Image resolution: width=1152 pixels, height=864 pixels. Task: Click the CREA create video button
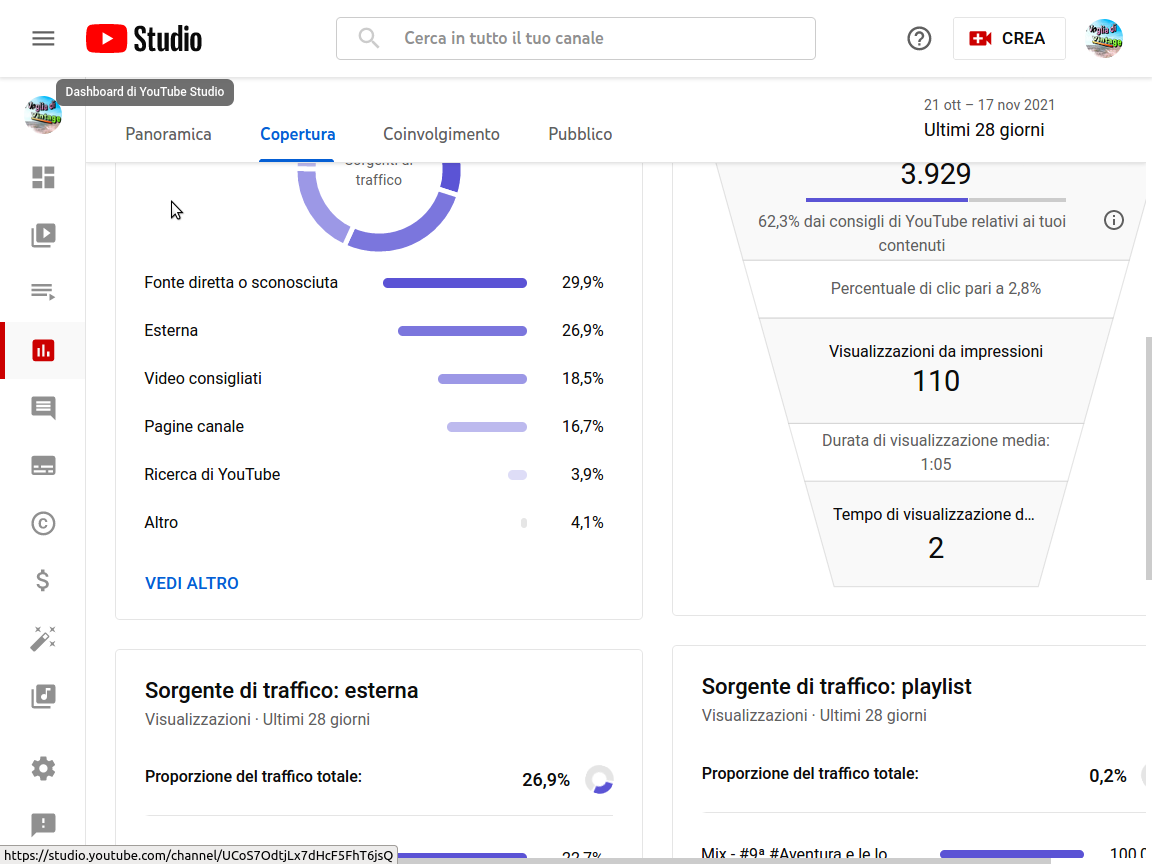[x=1009, y=38]
